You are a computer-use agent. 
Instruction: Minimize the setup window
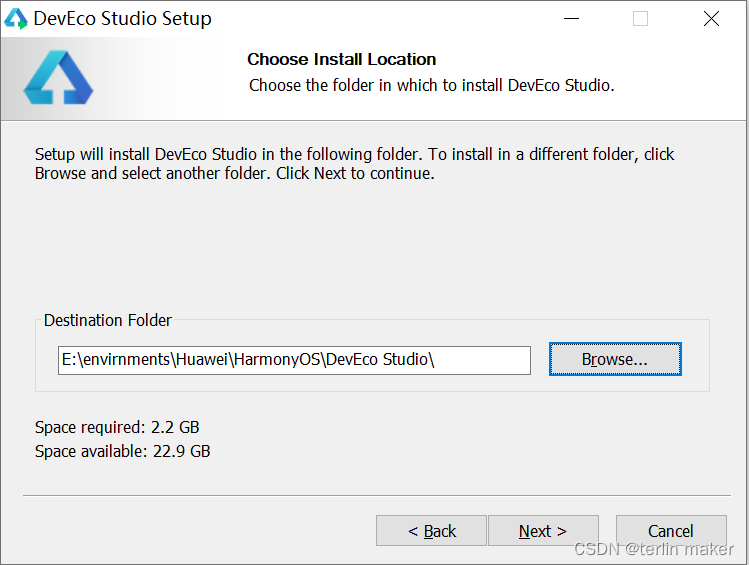click(x=571, y=19)
